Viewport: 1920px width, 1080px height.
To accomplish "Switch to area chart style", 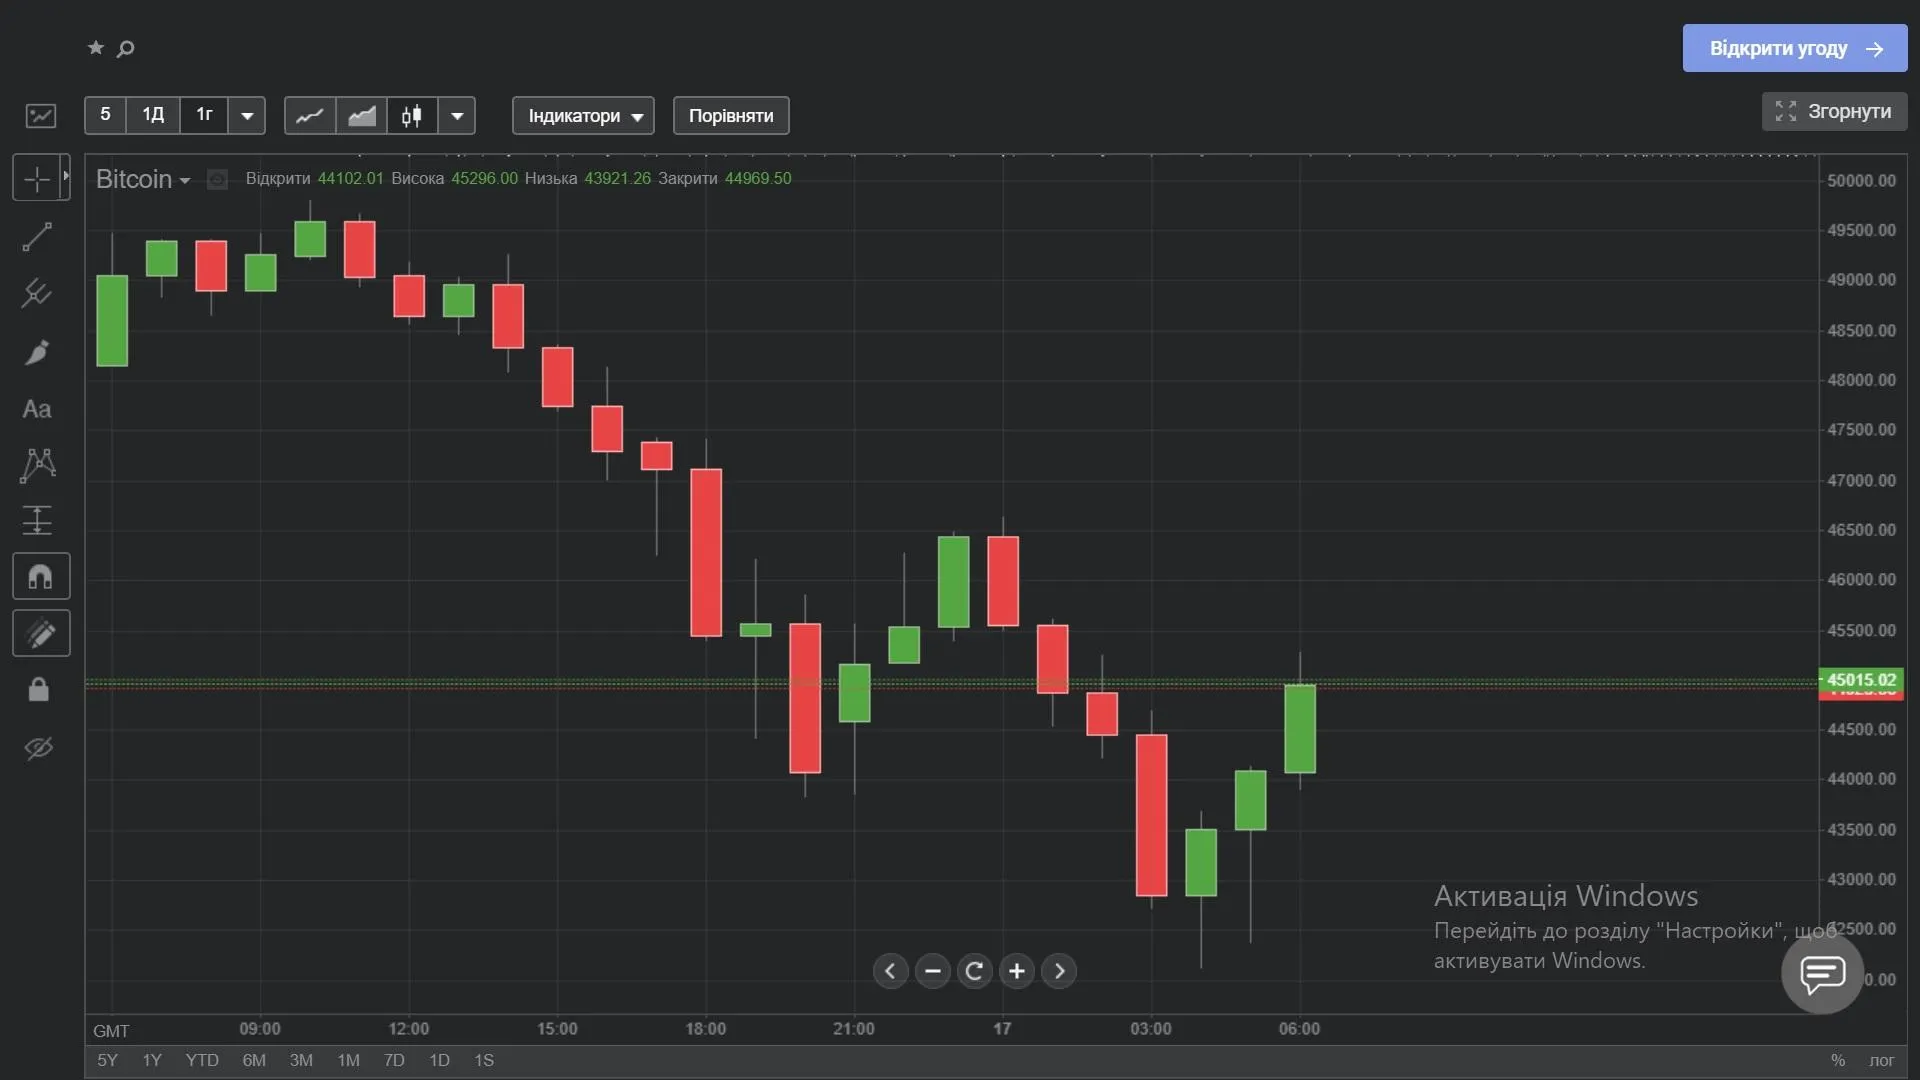I will (361, 115).
